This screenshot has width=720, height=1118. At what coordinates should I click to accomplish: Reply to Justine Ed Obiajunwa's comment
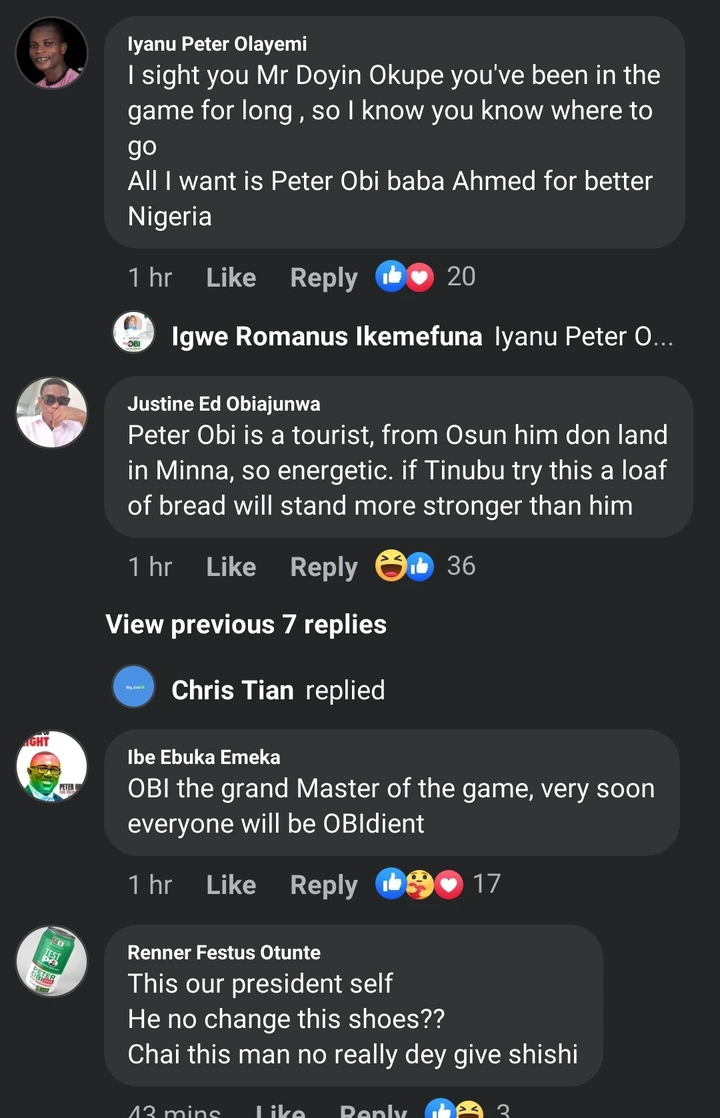(323, 567)
